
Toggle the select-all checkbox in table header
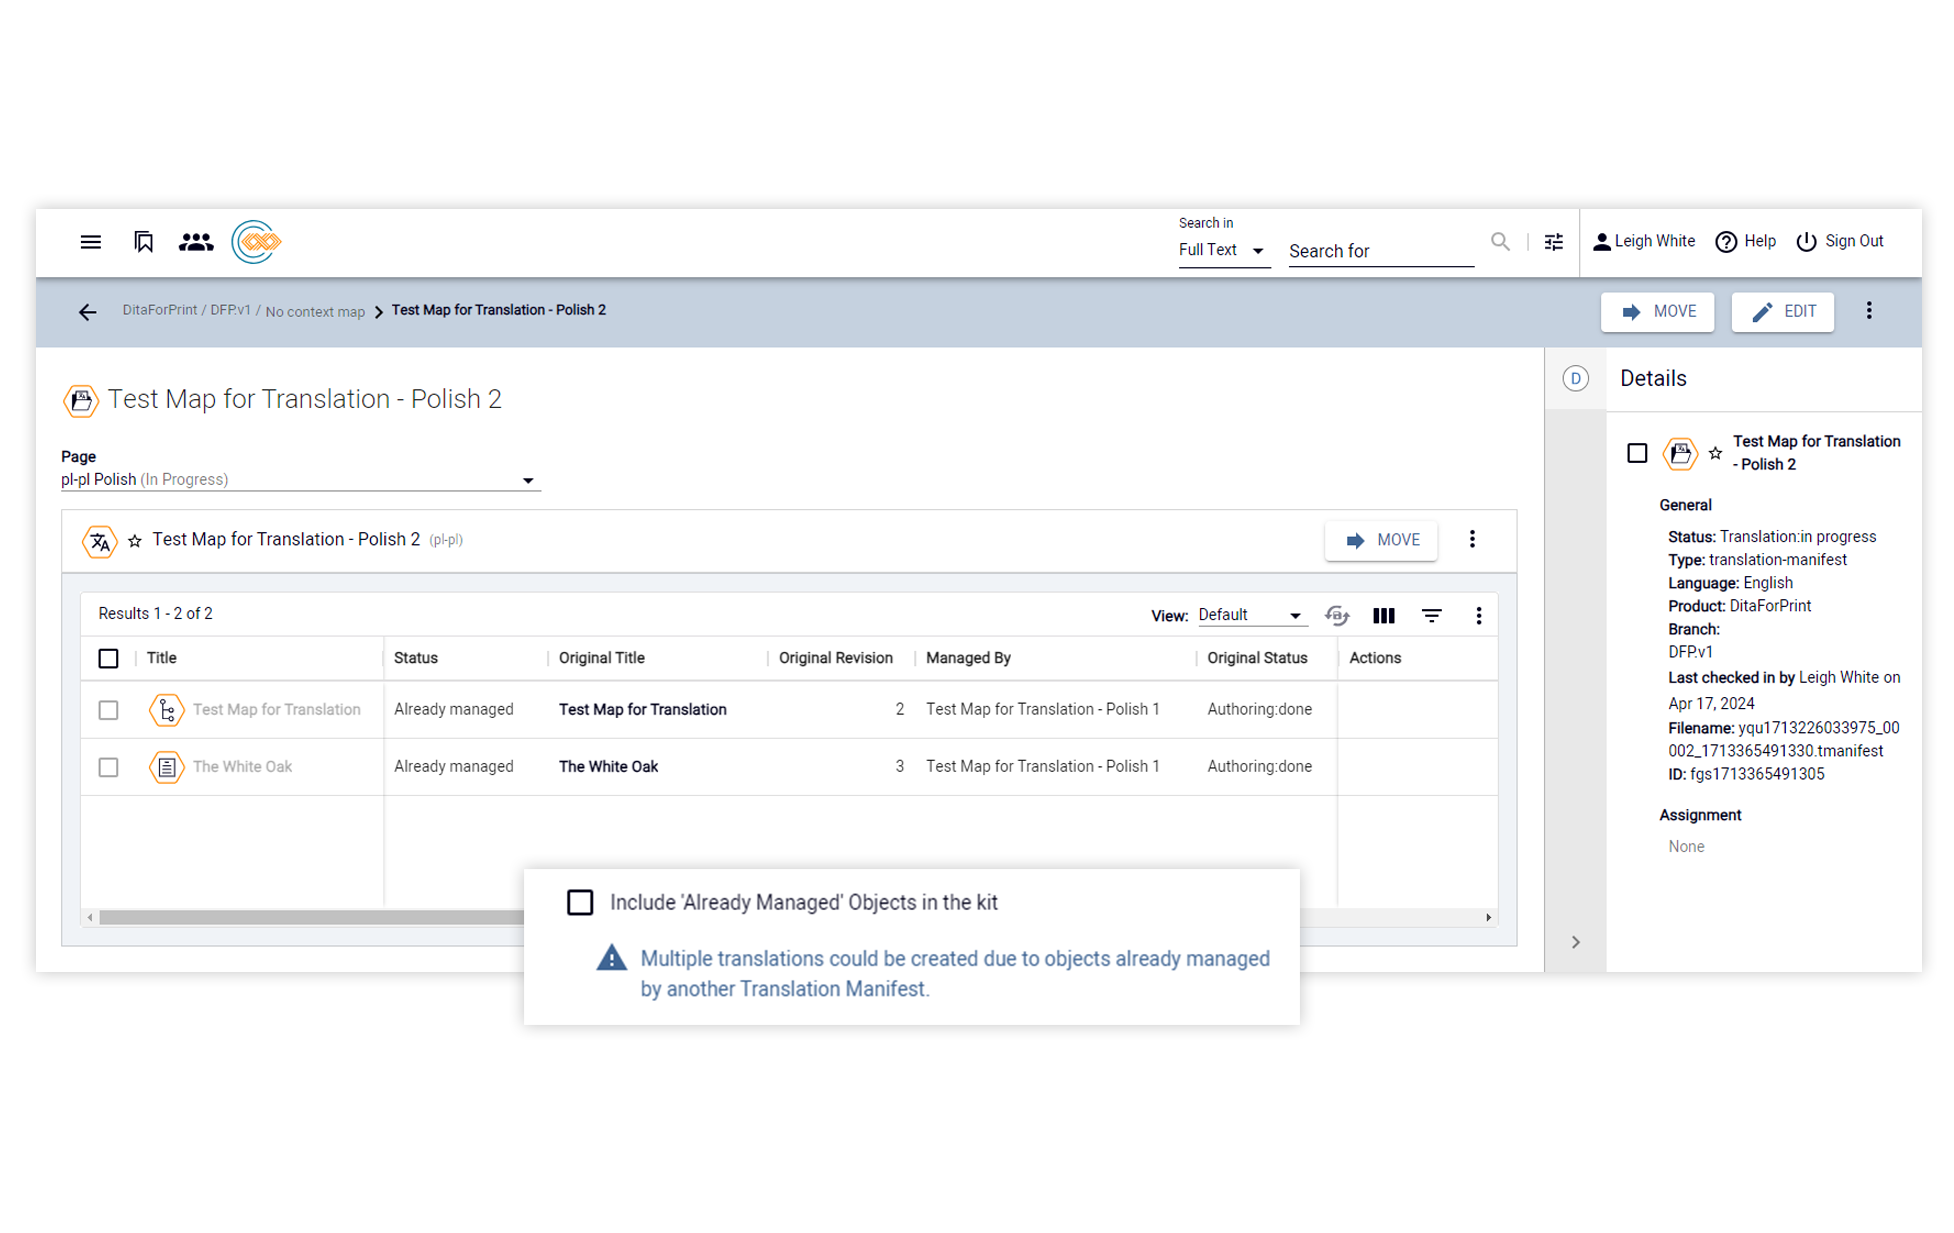click(x=108, y=658)
